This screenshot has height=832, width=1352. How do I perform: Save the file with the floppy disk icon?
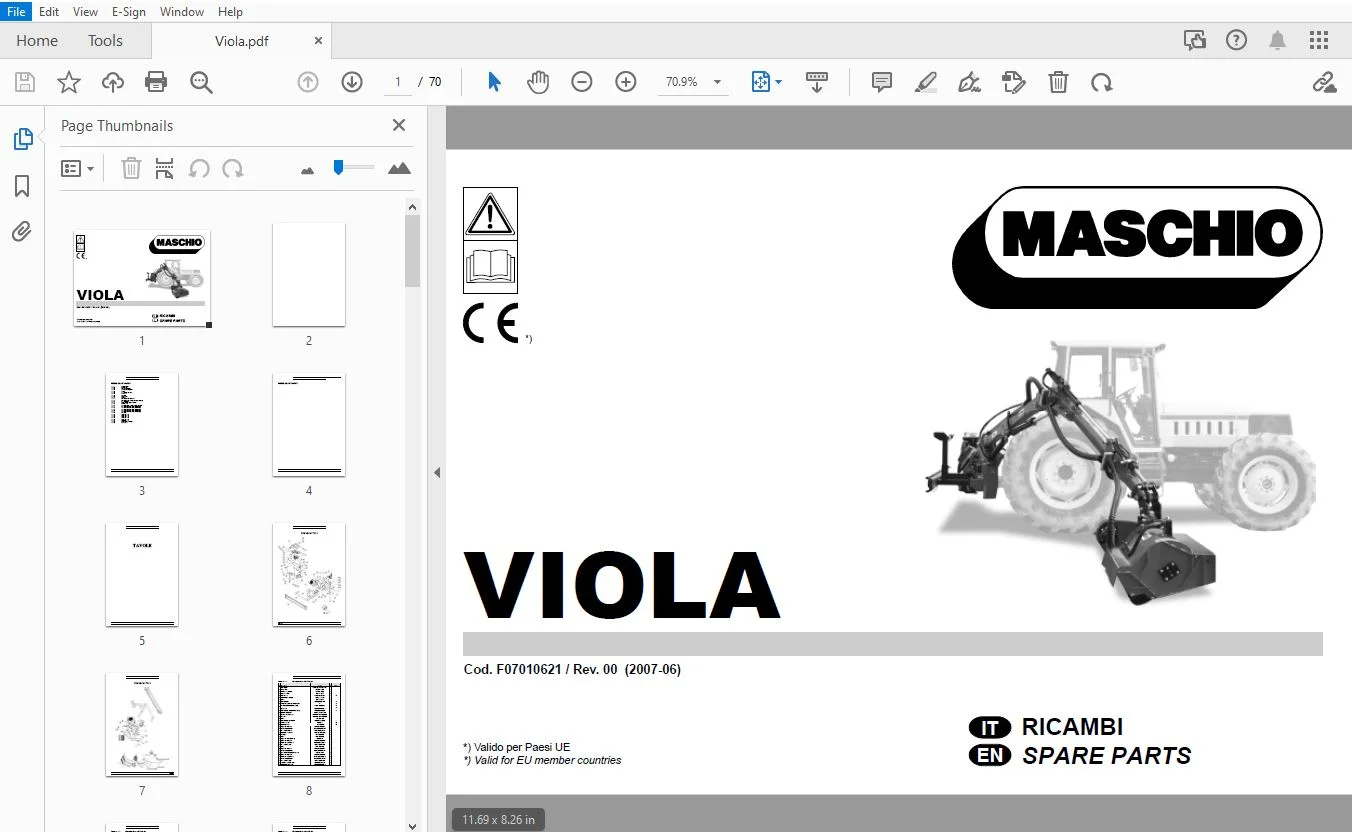24,83
